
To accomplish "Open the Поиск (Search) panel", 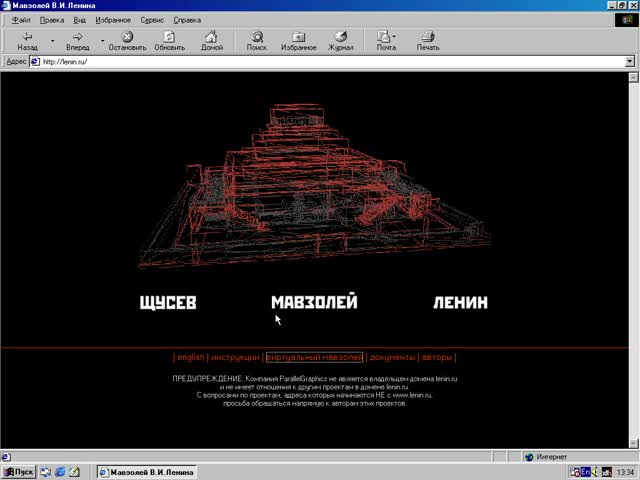I will tap(257, 40).
